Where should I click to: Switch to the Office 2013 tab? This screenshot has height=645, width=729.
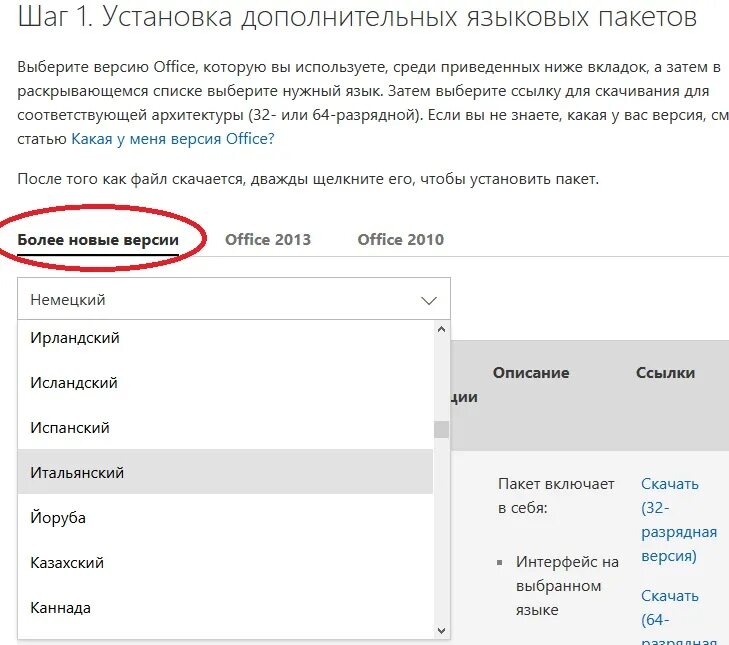click(x=268, y=239)
